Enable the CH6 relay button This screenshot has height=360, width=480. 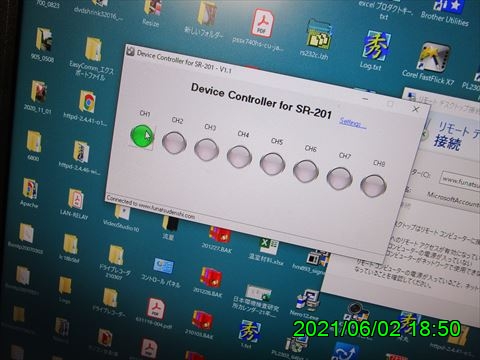click(x=306, y=171)
